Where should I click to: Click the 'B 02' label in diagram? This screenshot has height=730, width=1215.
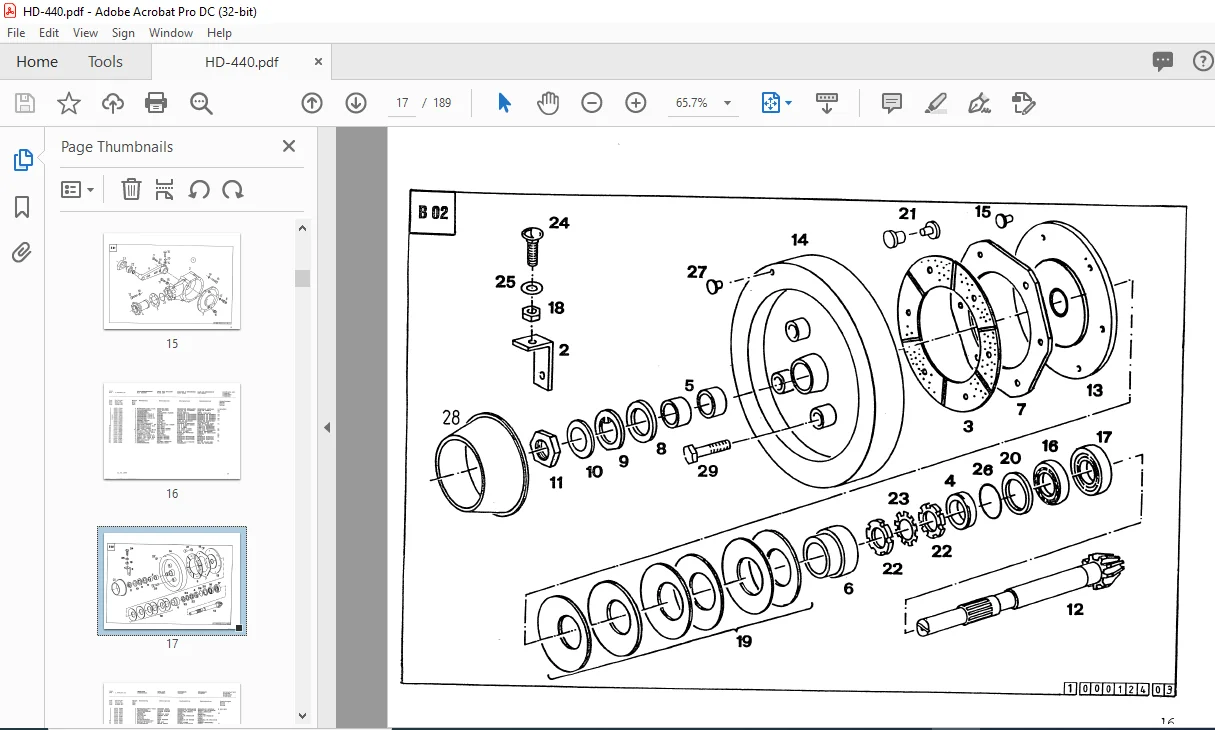(433, 212)
